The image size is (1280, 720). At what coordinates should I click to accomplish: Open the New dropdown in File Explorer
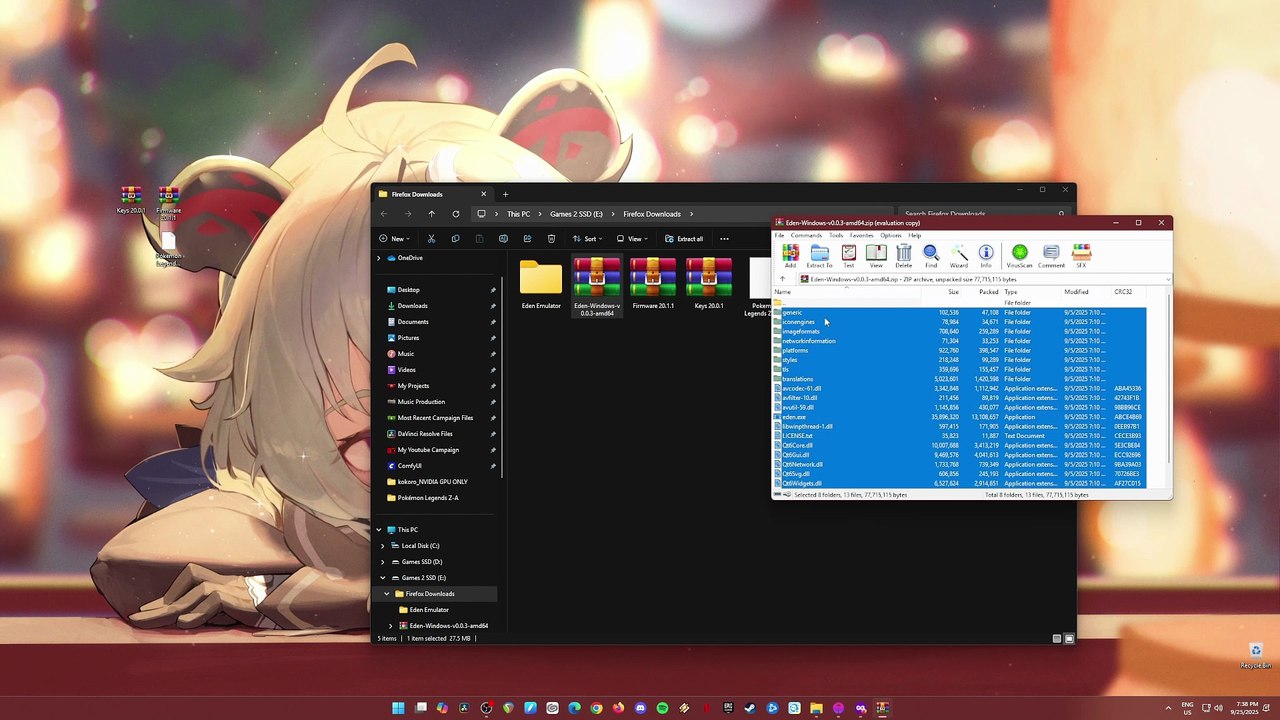(x=395, y=239)
